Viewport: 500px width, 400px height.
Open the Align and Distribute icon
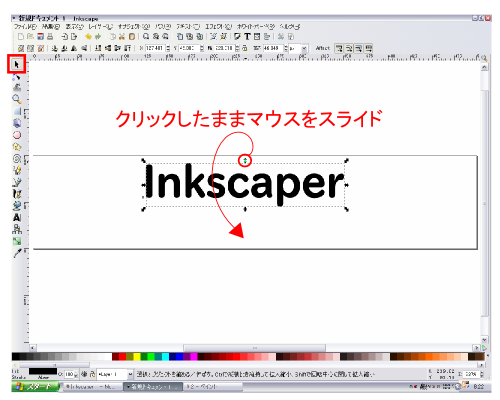(x=267, y=37)
